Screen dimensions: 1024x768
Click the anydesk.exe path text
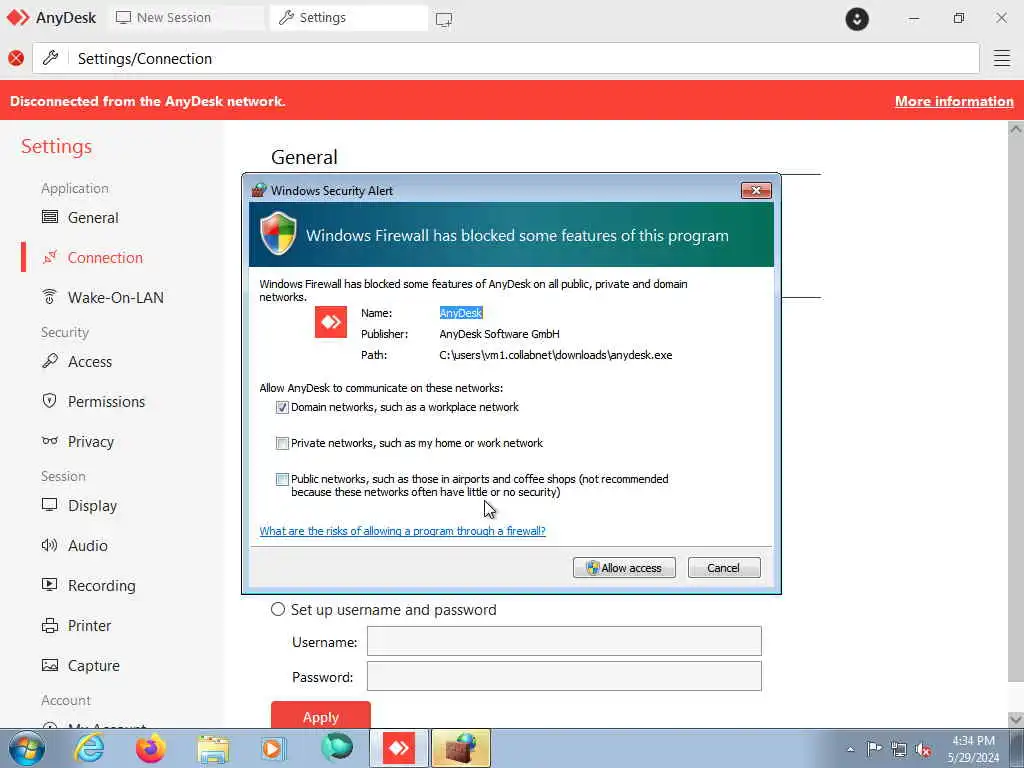pyautogui.click(x=556, y=355)
